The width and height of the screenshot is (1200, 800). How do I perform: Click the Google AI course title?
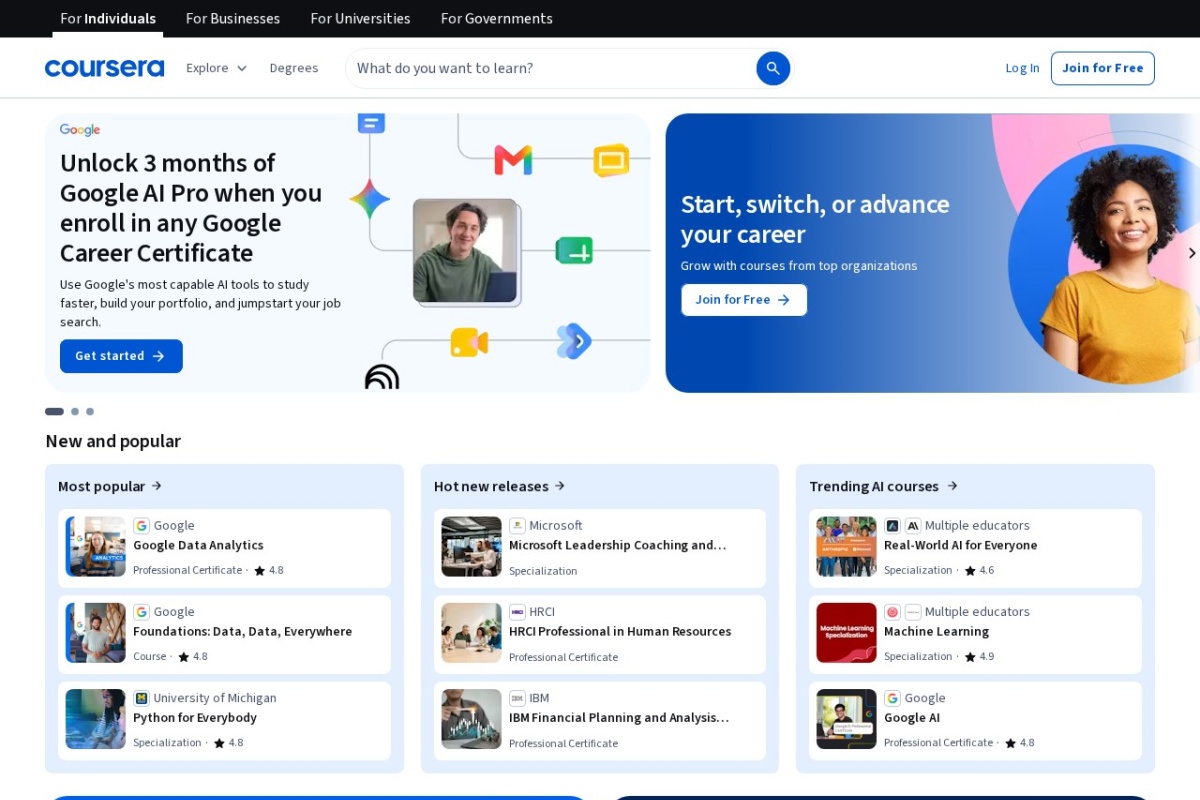click(912, 718)
